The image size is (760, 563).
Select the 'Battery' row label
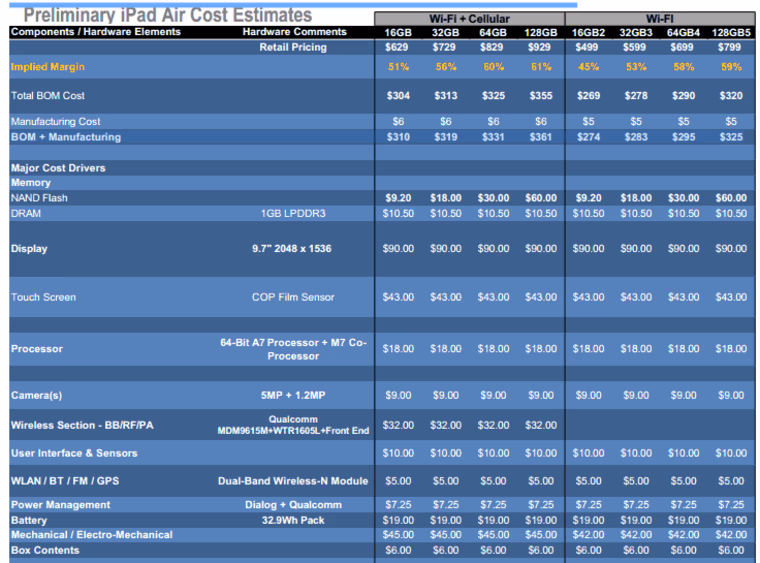pyautogui.click(x=29, y=520)
